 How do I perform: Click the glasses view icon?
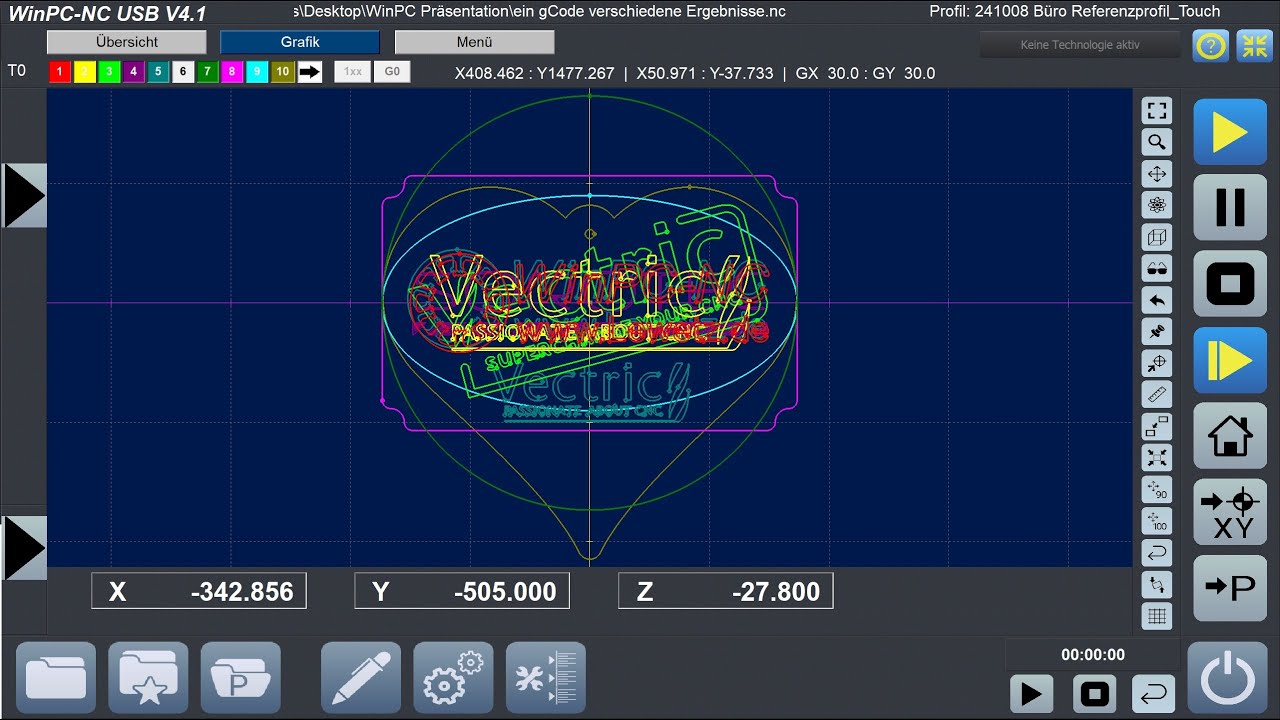tap(1157, 269)
